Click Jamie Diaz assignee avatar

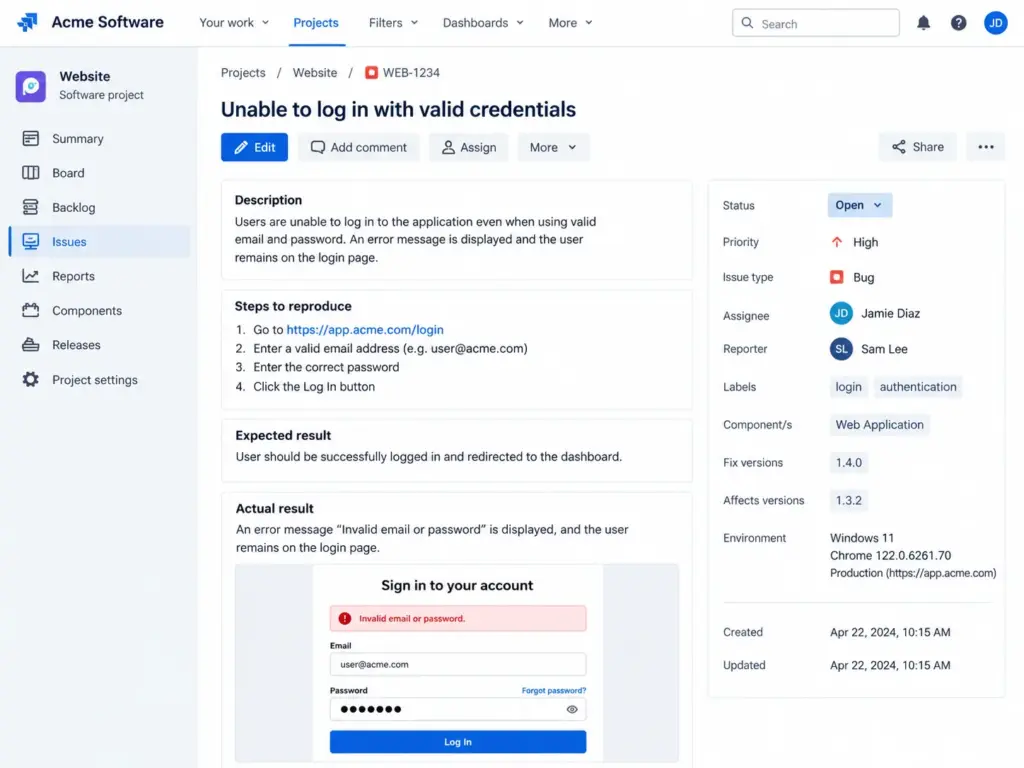point(841,313)
